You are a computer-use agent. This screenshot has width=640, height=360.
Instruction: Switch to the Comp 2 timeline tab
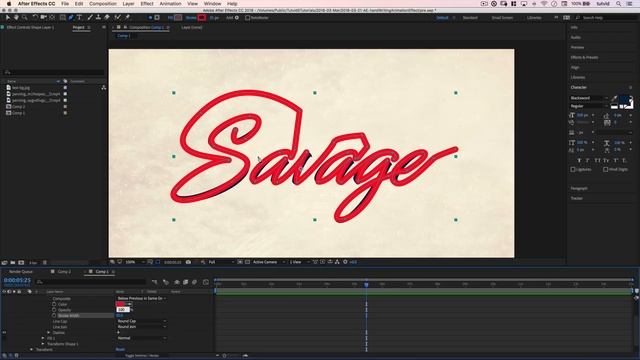coord(64,271)
